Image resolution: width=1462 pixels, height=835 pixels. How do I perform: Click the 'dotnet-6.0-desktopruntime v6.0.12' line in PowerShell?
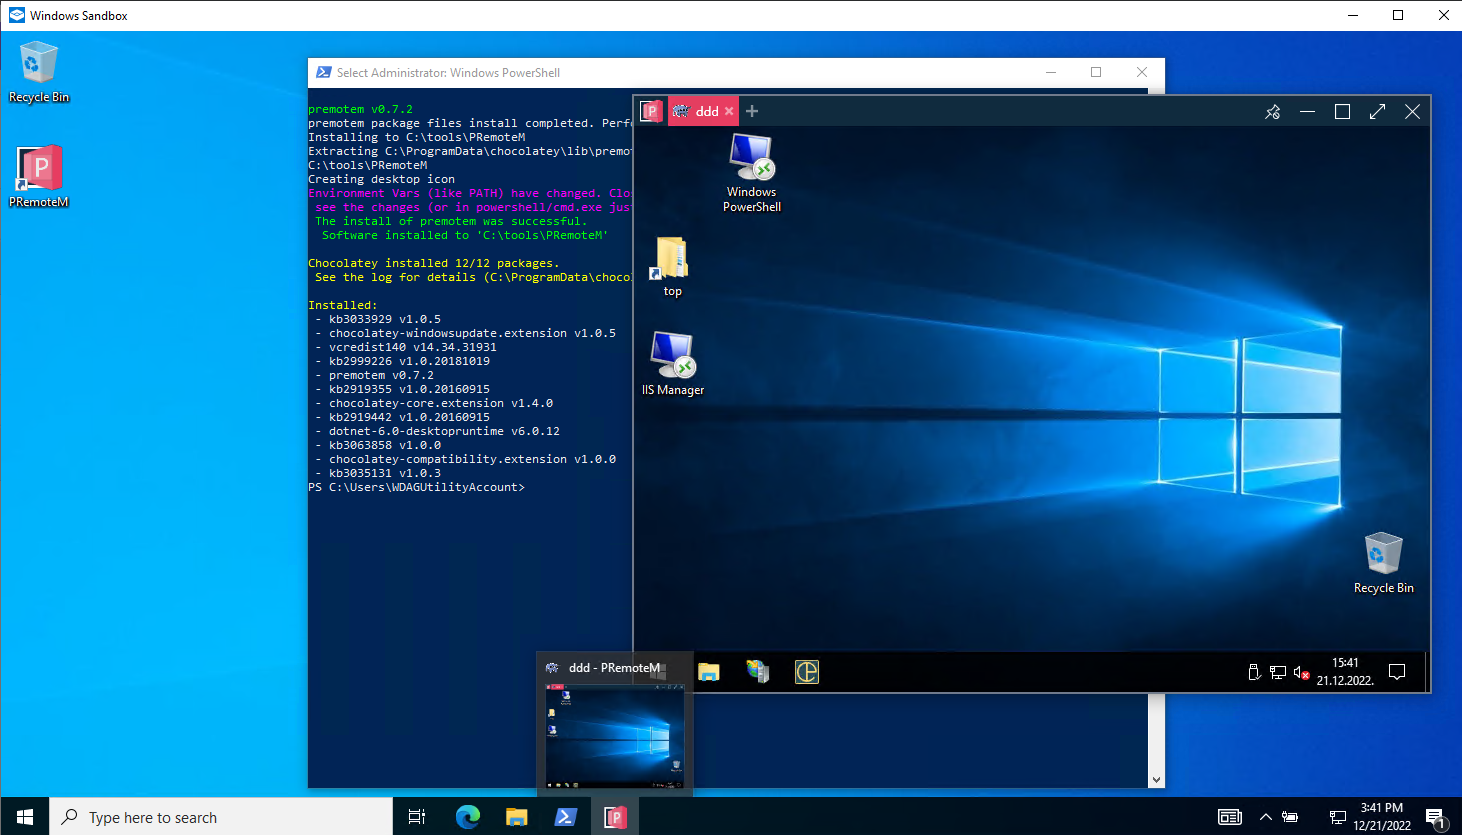pyautogui.click(x=444, y=431)
